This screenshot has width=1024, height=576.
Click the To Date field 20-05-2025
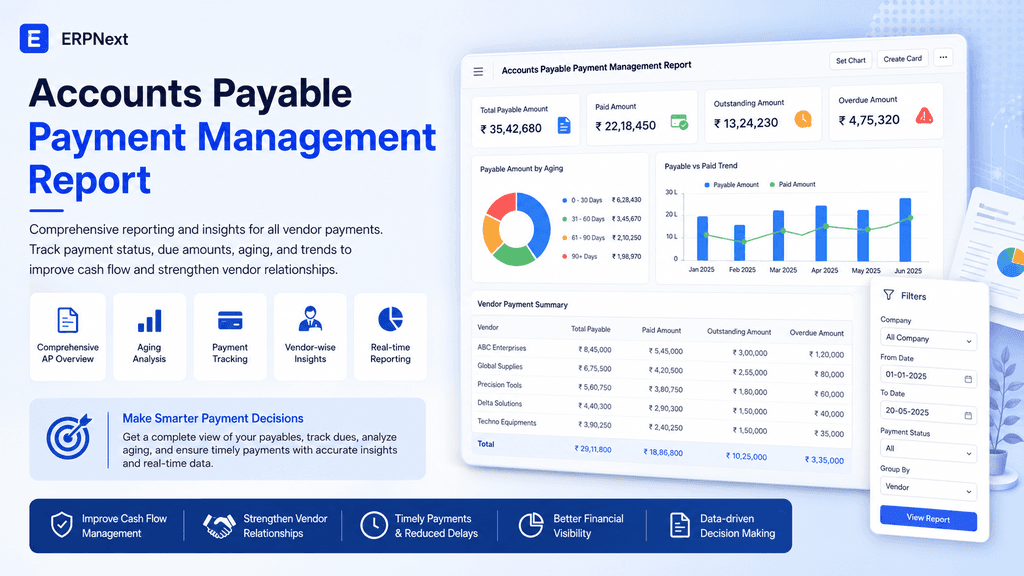click(928, 413)
